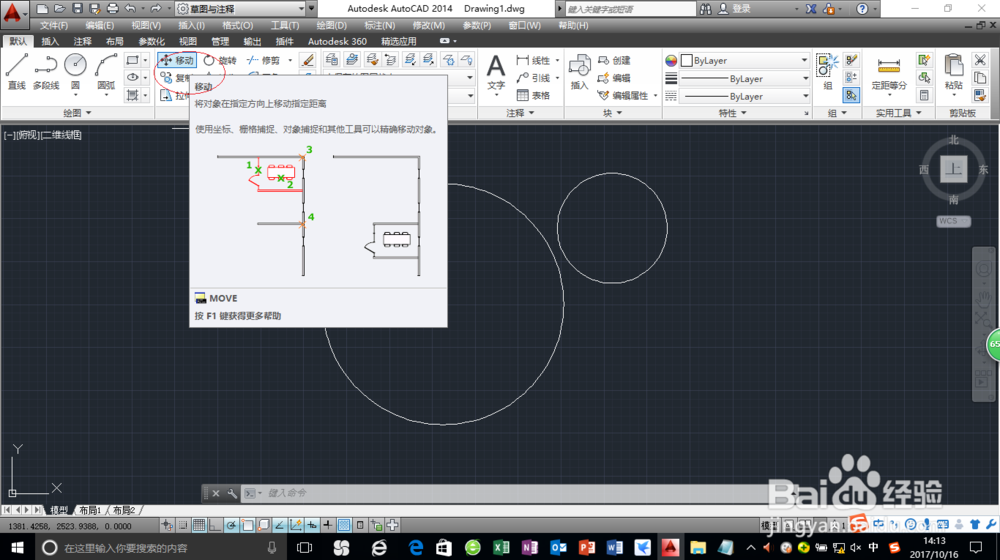Toggle Polar tracking in status bar
Image resolution: width=1000 pixels, height=560 pixels.
[231, 526]
